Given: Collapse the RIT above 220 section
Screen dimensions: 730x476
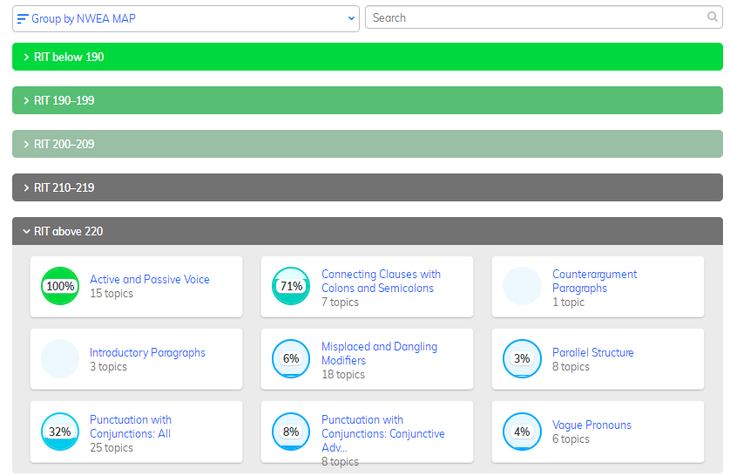Looking at the screenshot, I should [367, 231].
